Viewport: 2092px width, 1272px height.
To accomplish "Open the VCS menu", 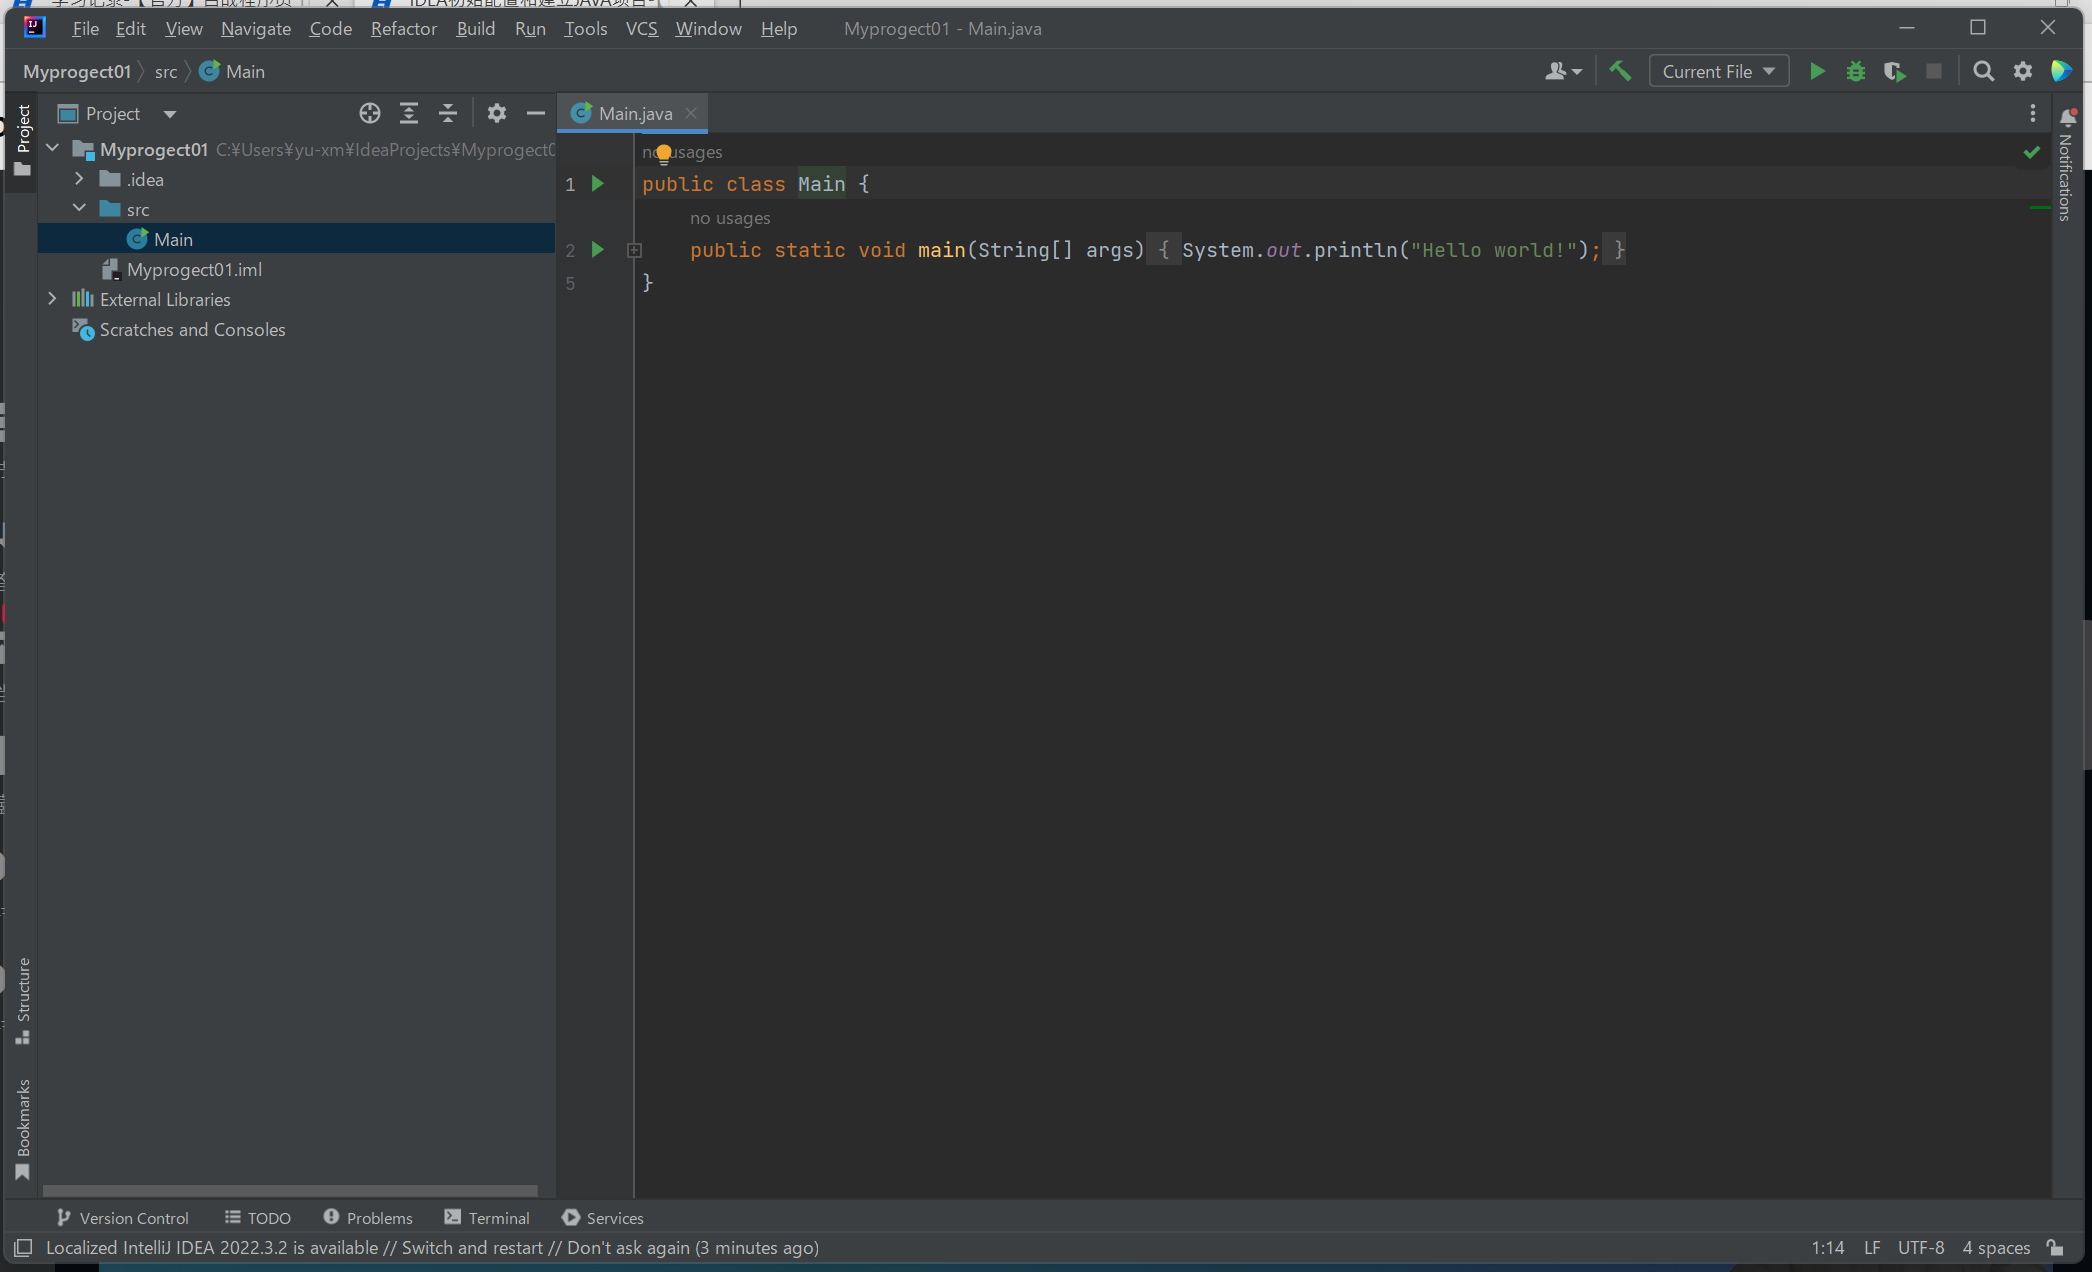I will click(x=641, y=28).
